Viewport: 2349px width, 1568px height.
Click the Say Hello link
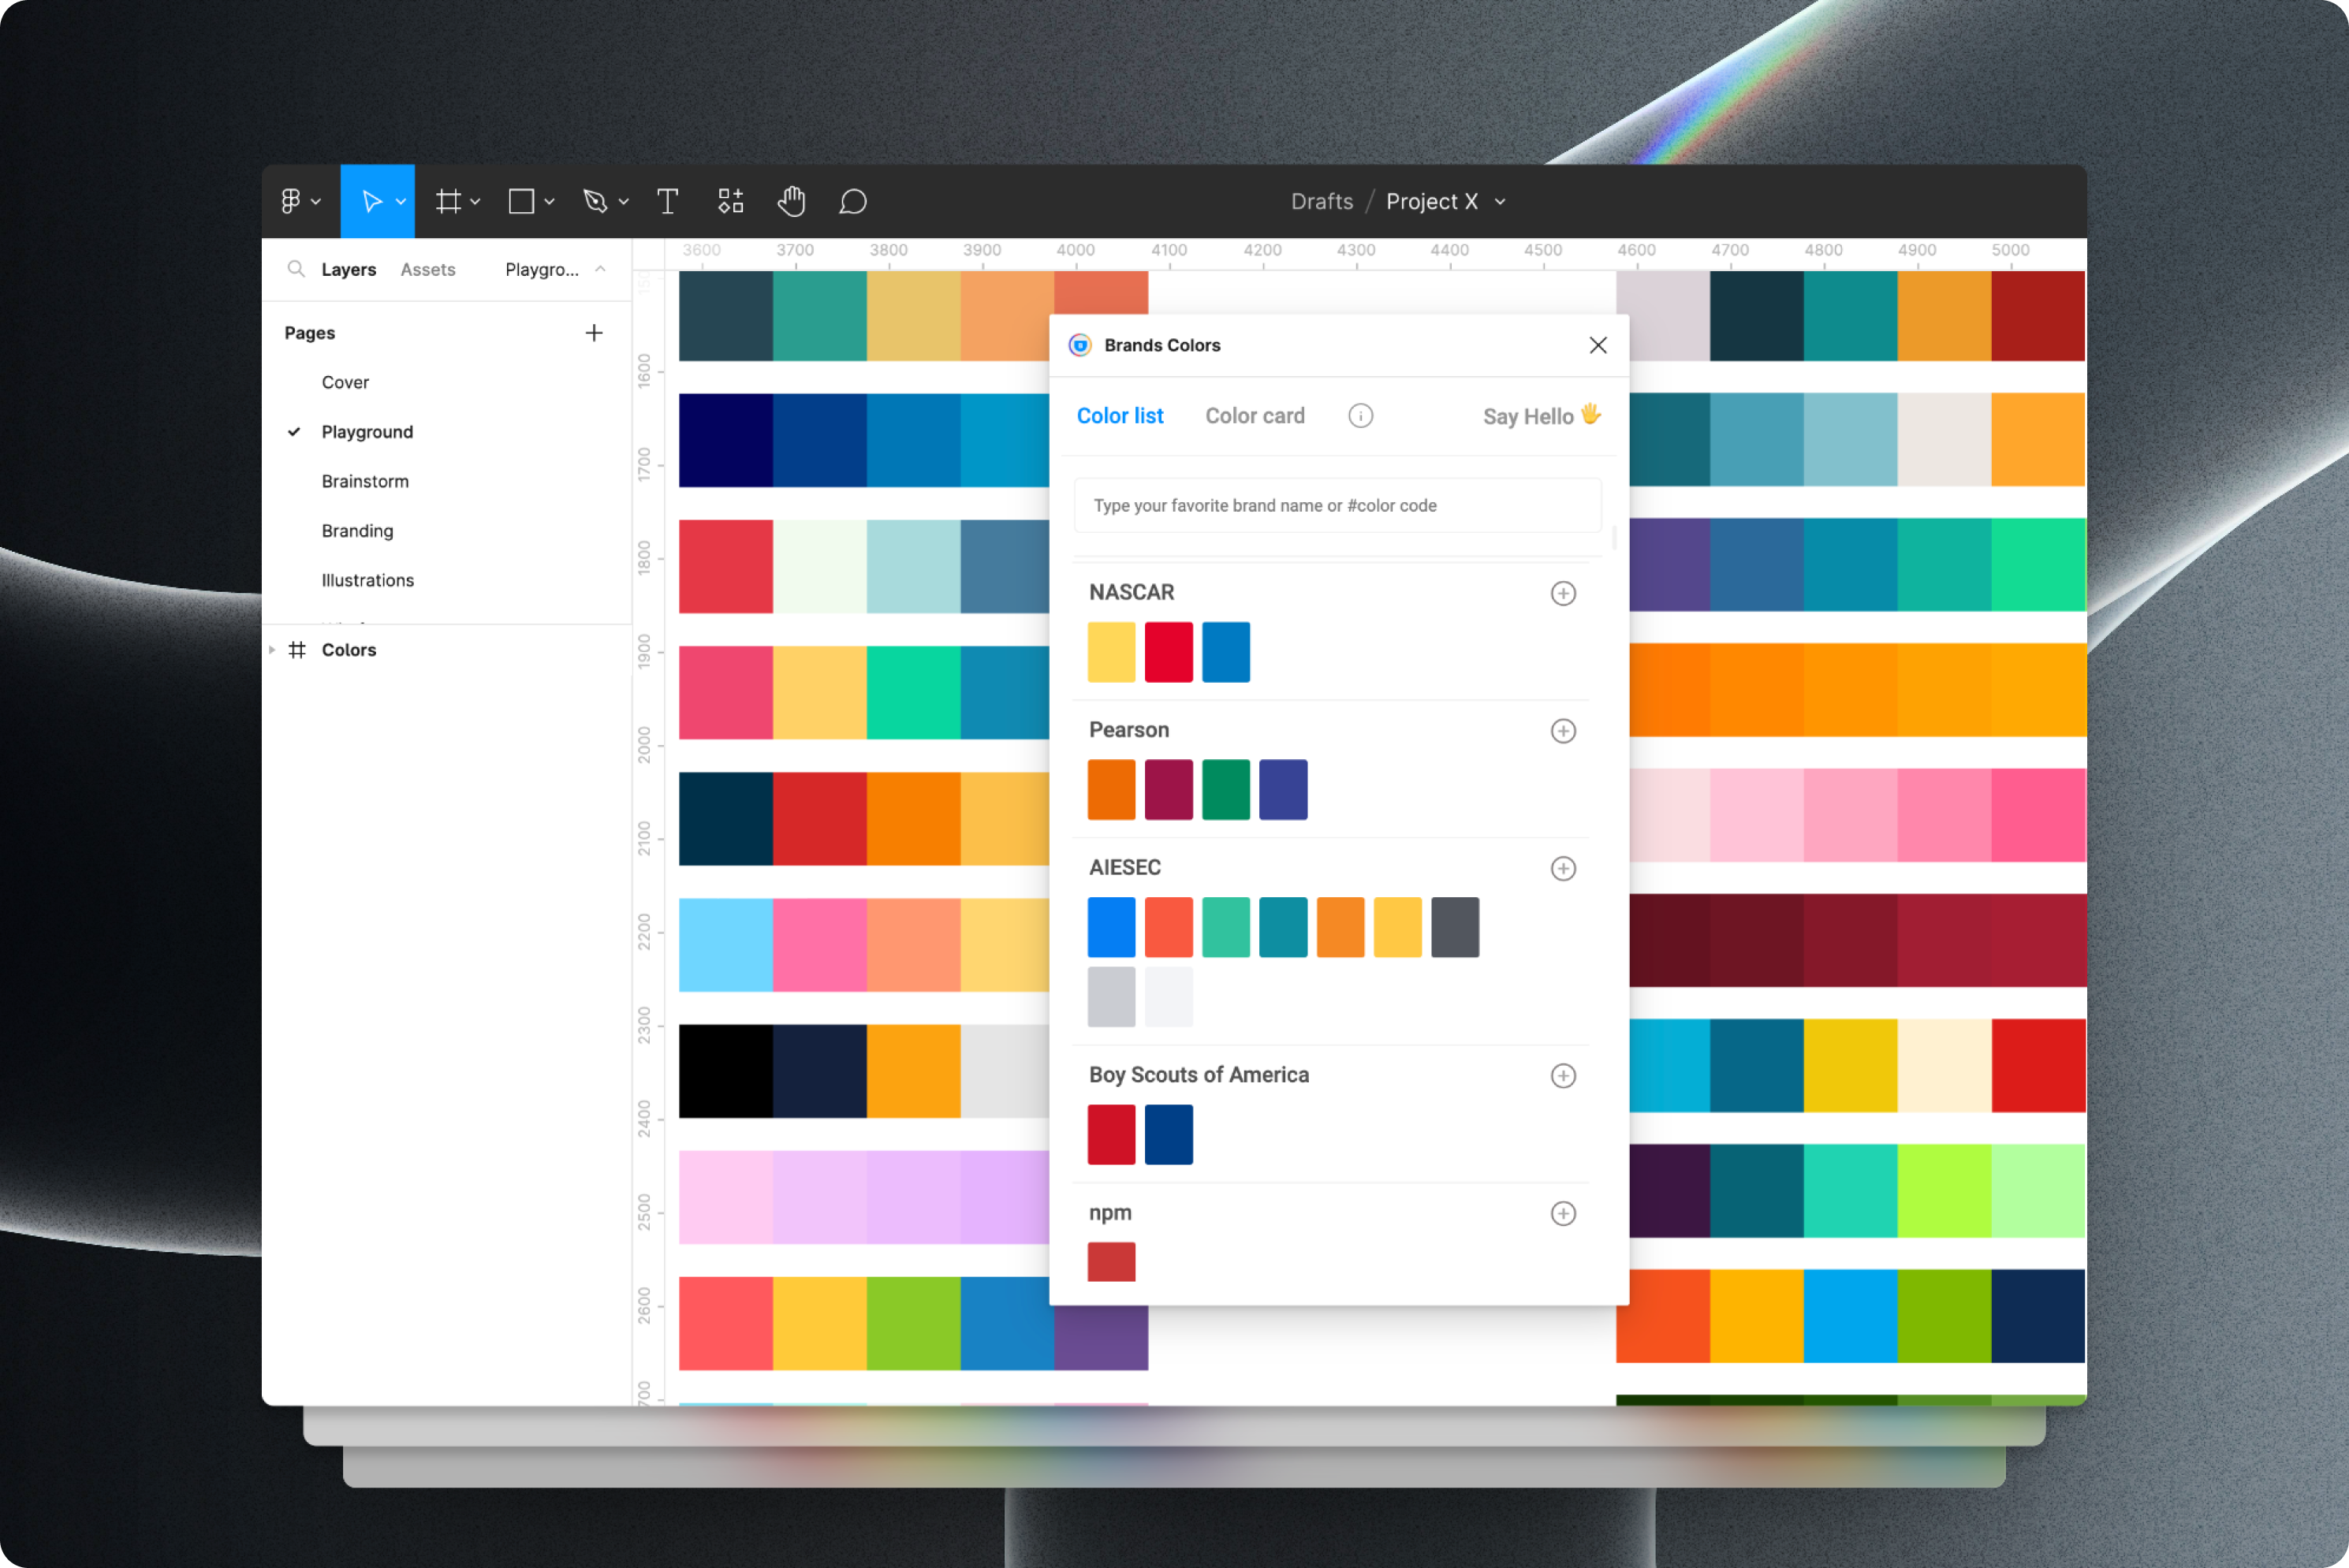[1541, 415]
